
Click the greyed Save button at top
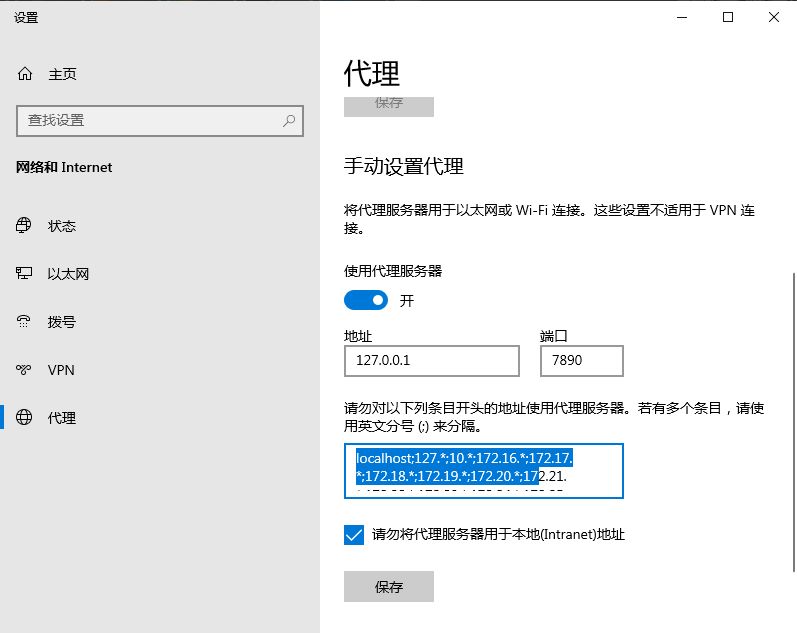tap(388, 104)
